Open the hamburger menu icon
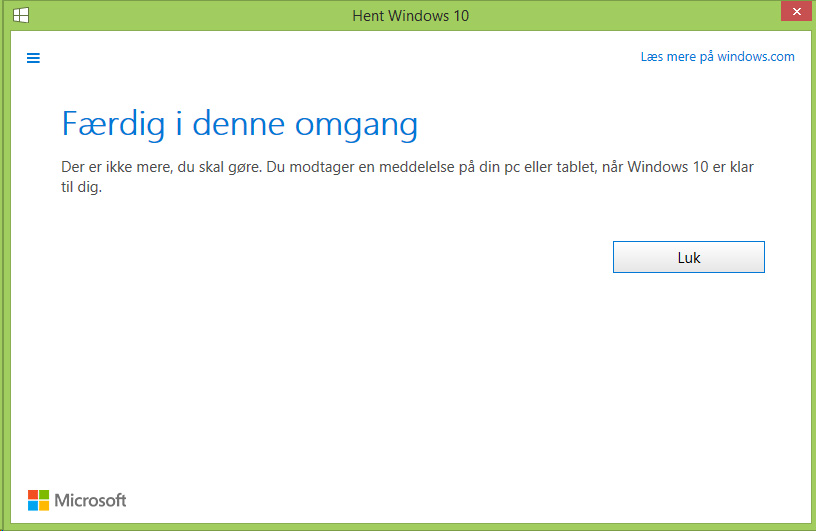 point(33,58)
